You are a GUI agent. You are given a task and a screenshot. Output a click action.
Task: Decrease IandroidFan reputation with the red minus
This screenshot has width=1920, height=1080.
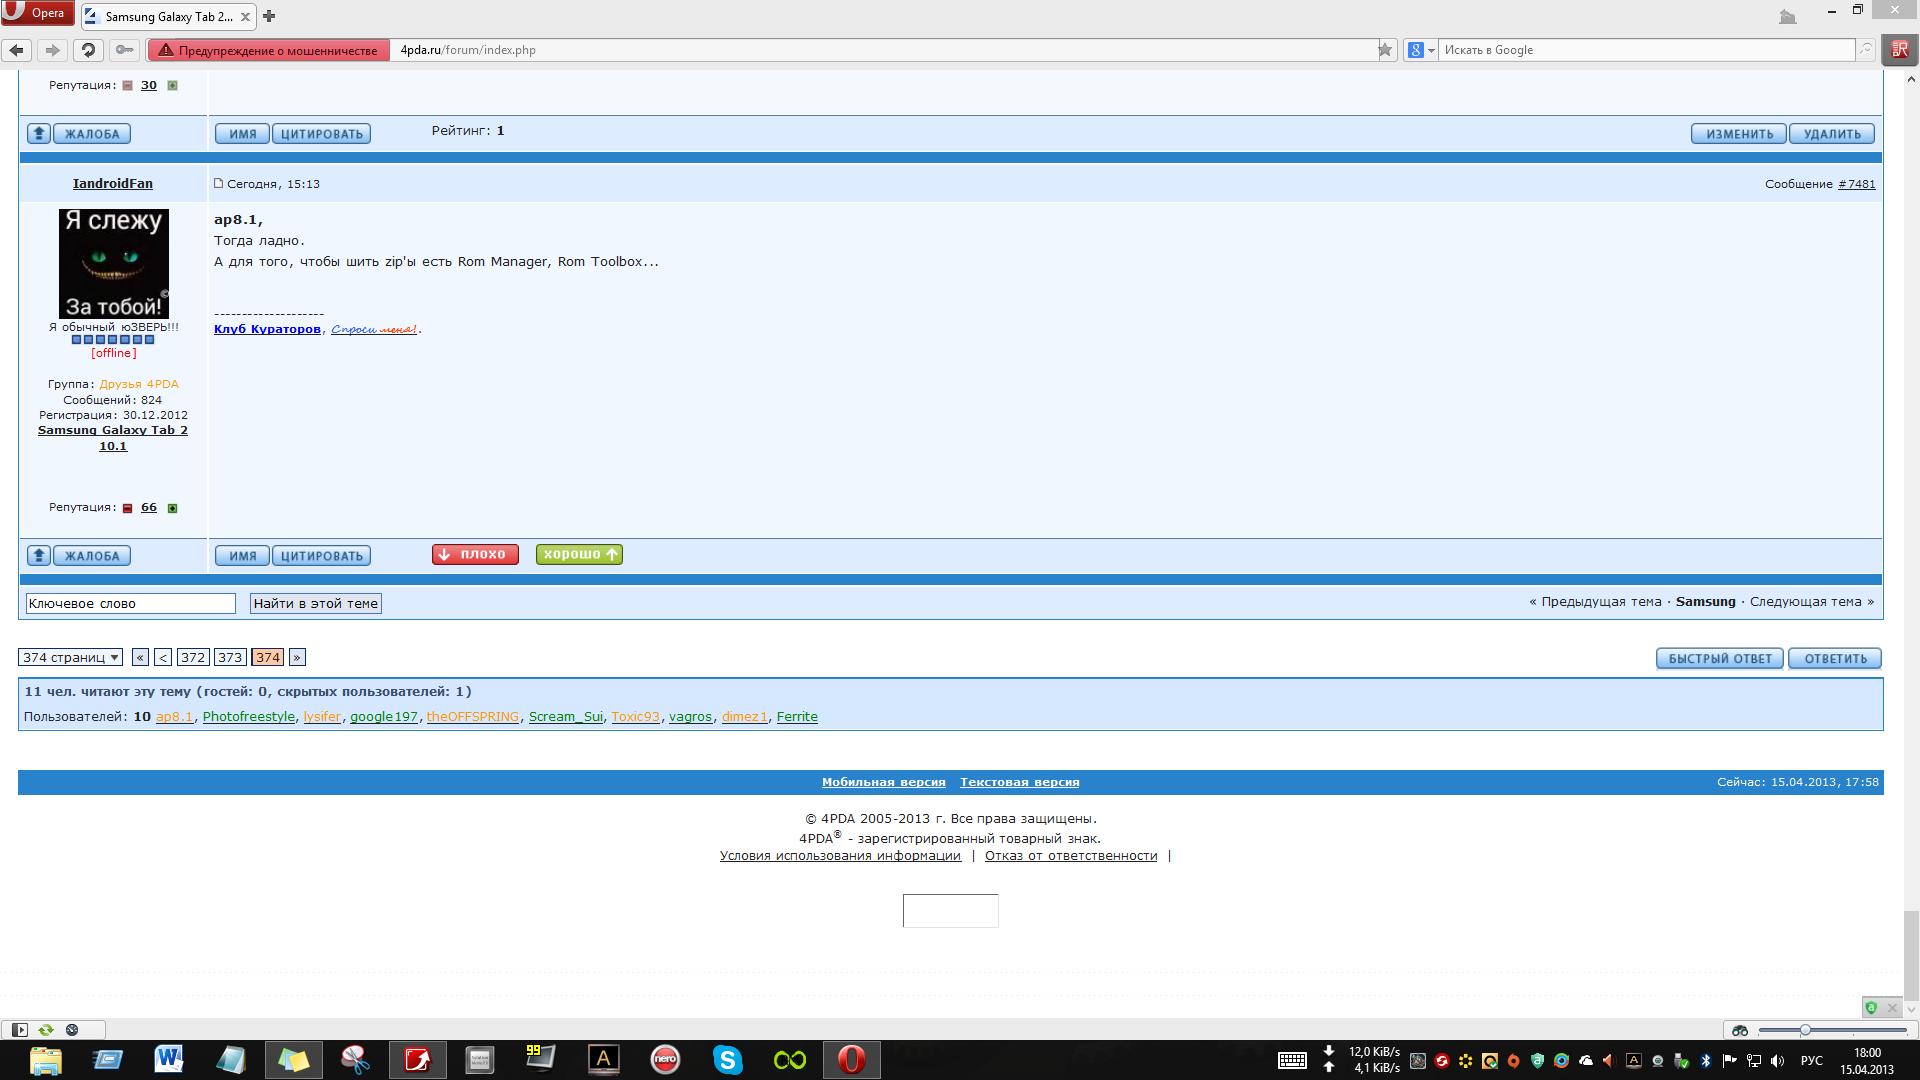(x=127, y=508)
